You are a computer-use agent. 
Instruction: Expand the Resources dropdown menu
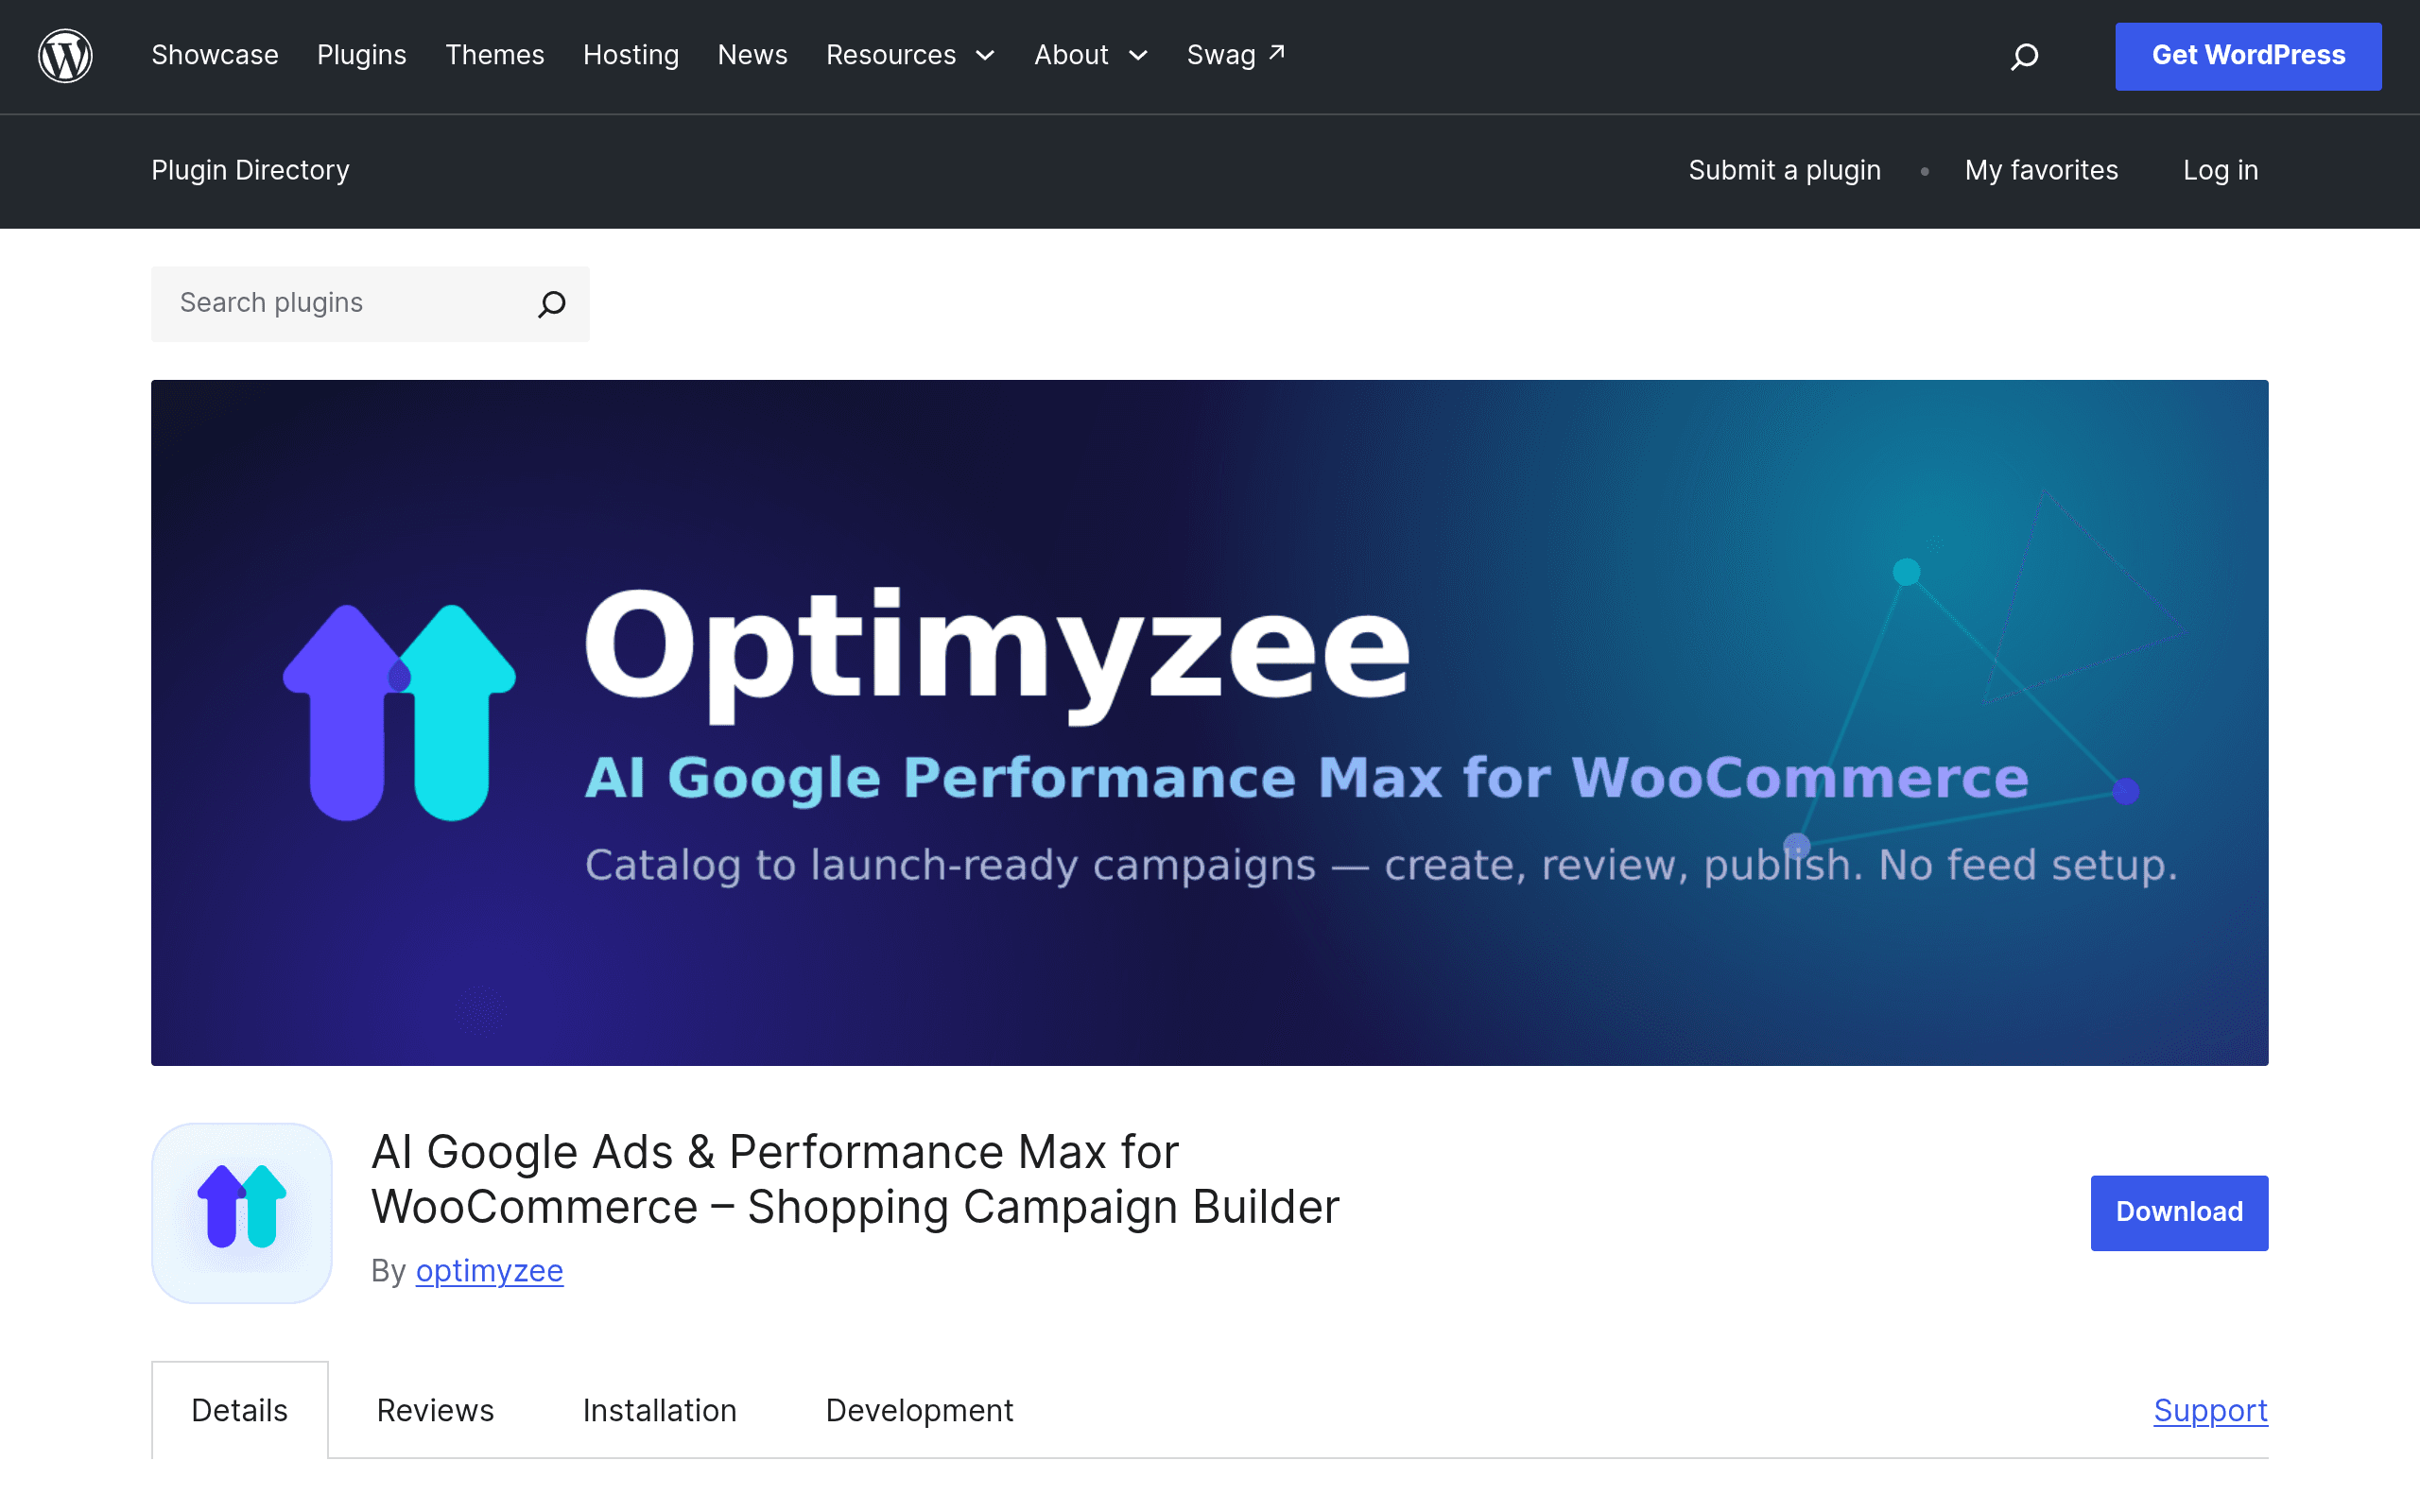tap(910, 55)
